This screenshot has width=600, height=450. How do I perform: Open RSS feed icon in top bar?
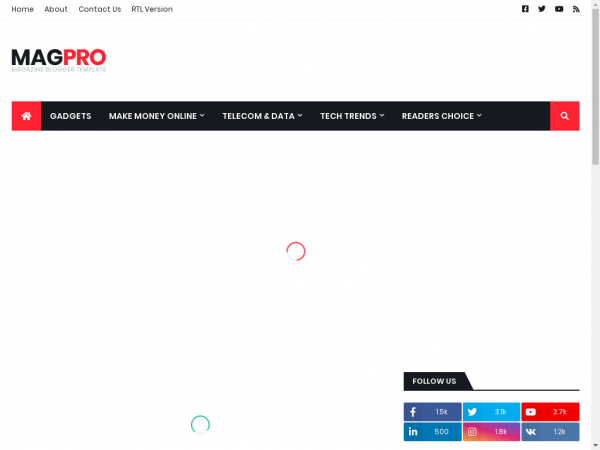point(576,9)
